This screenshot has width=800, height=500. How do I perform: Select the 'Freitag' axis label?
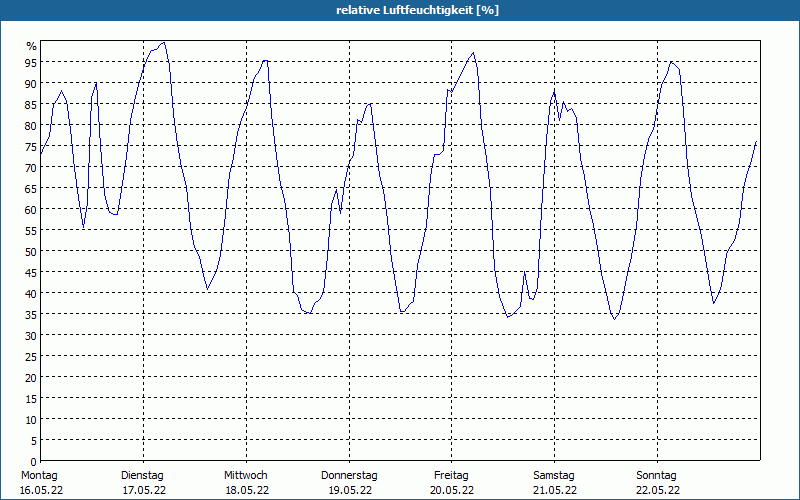pyautogui.click(x=451, y=475)
